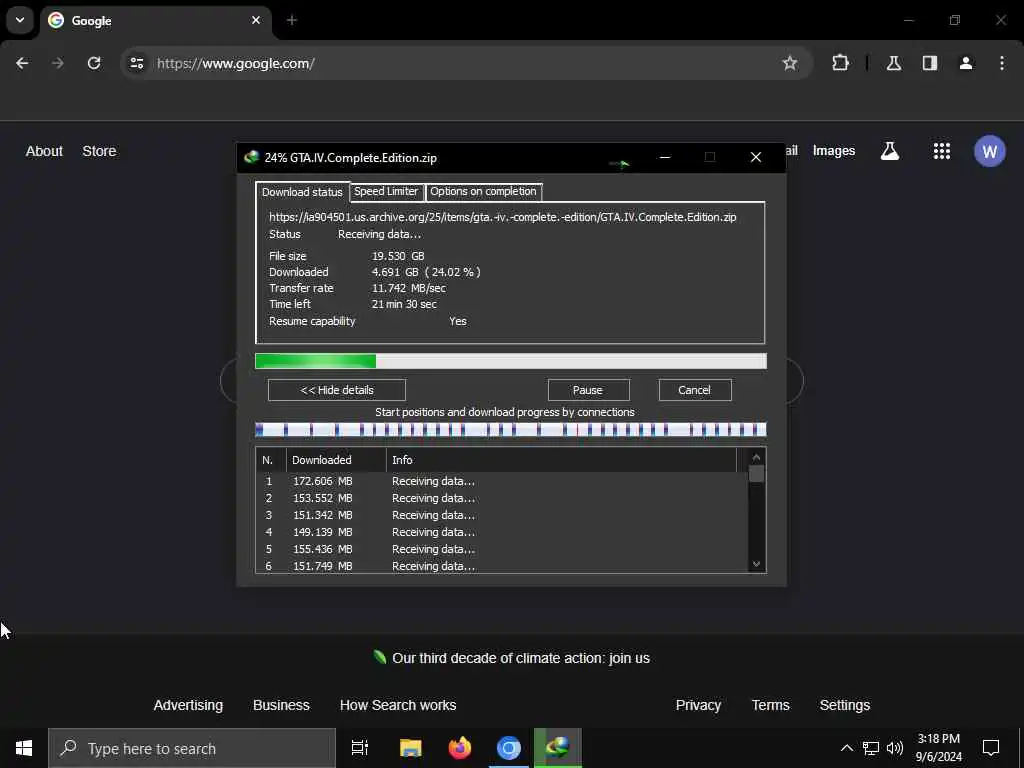
Task: Open Search Labs flask on Google page
Action: pos(889,152)
